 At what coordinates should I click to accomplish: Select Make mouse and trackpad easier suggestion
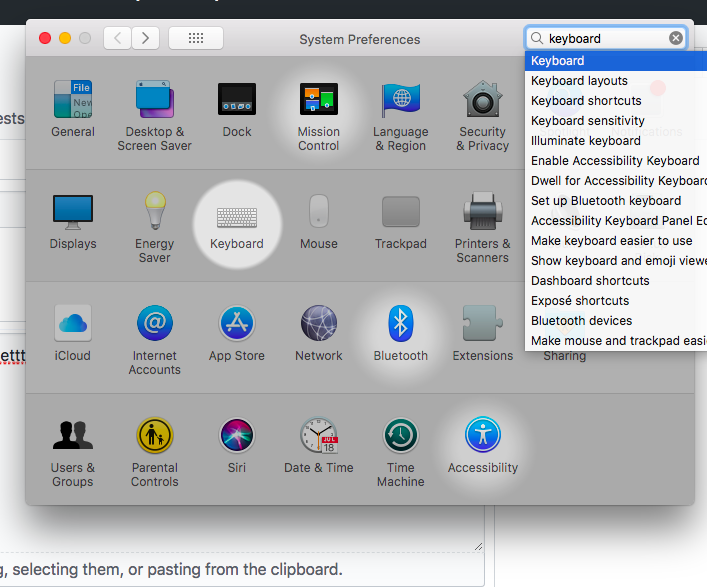click(616, 340)
